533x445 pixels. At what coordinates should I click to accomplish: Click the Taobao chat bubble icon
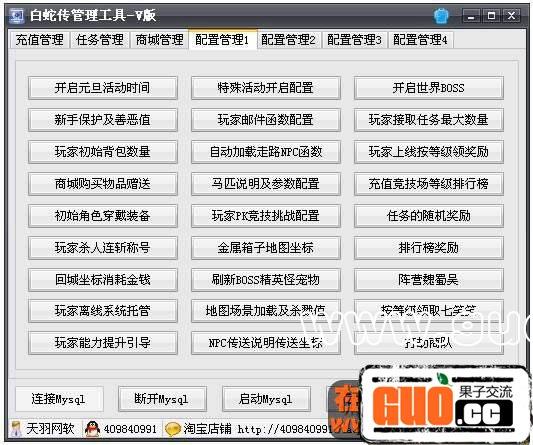click(173, 429)
